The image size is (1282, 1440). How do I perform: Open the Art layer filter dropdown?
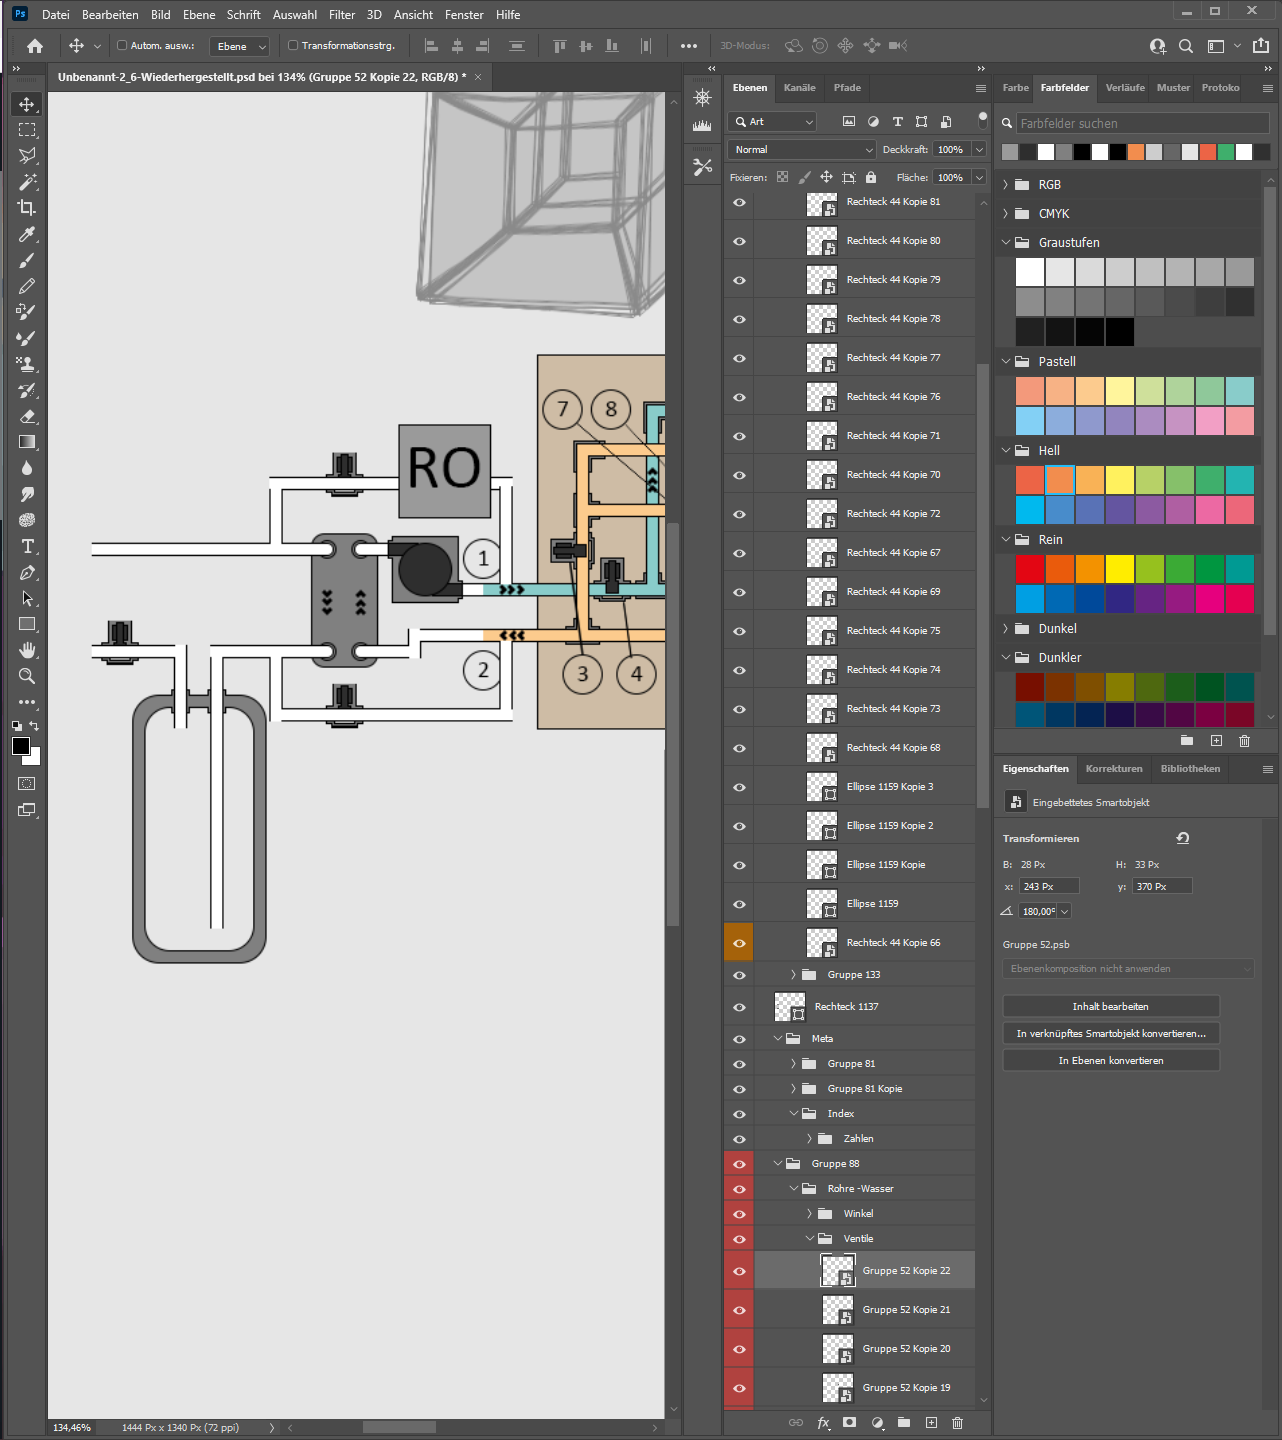774,121
